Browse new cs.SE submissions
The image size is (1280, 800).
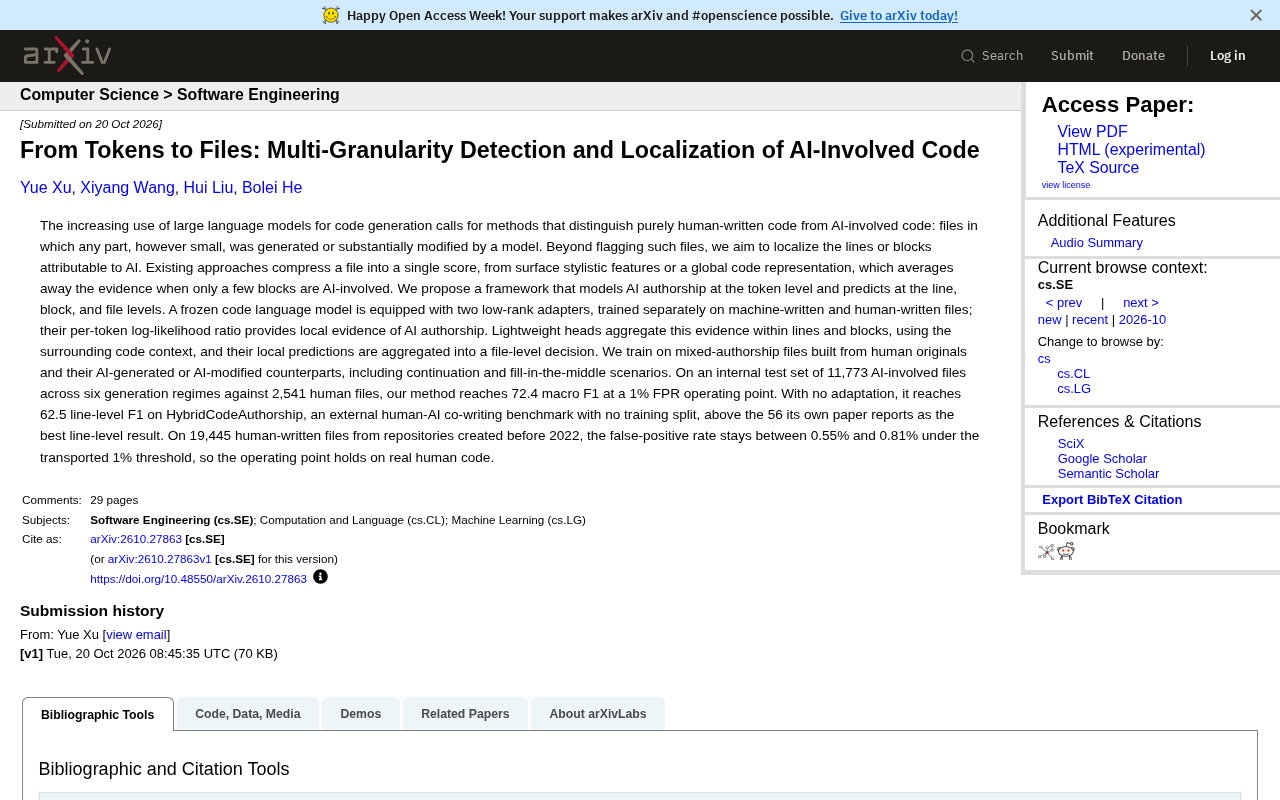tap(1049, 320)
